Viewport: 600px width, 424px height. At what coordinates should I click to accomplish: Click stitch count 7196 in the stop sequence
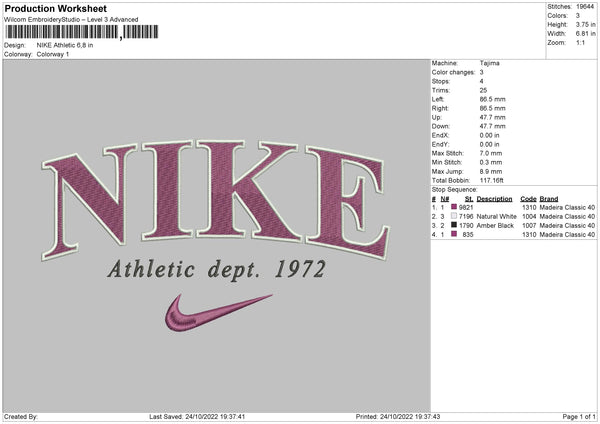(x=466, y=217)
